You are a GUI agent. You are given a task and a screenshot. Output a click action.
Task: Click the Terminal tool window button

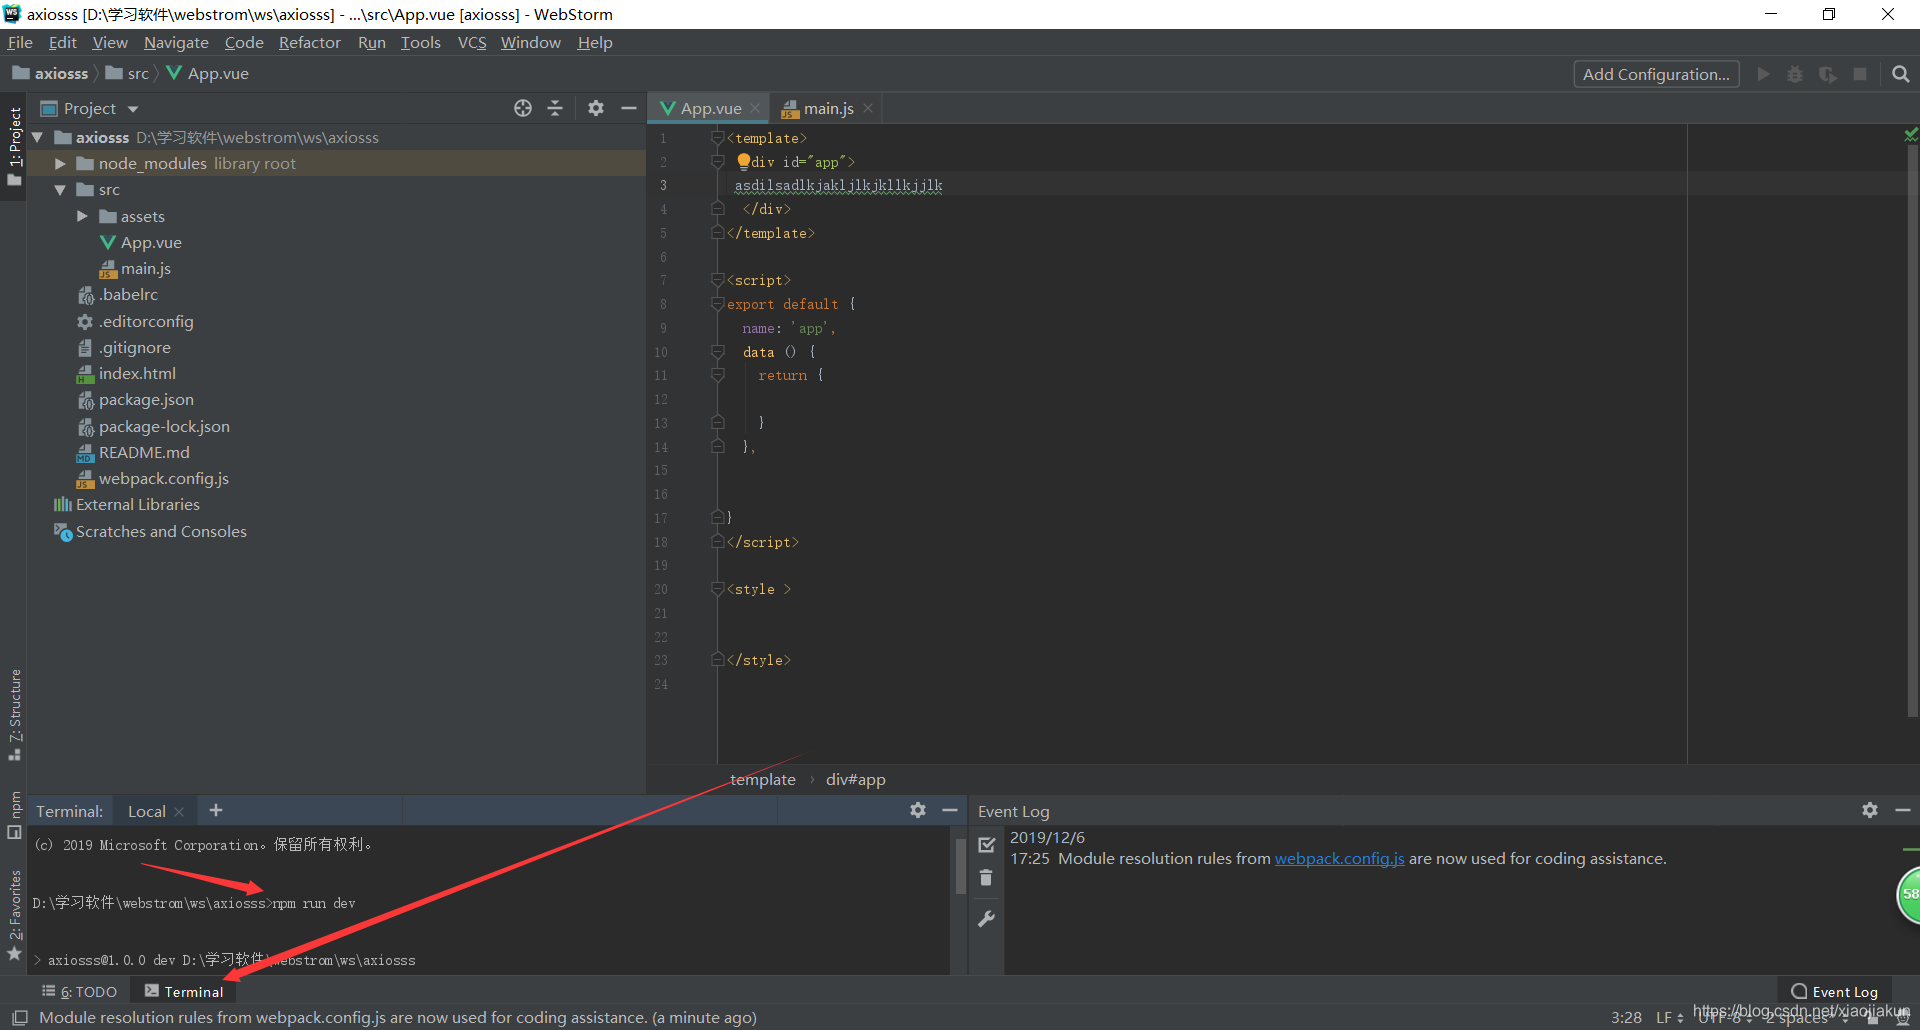184,991
